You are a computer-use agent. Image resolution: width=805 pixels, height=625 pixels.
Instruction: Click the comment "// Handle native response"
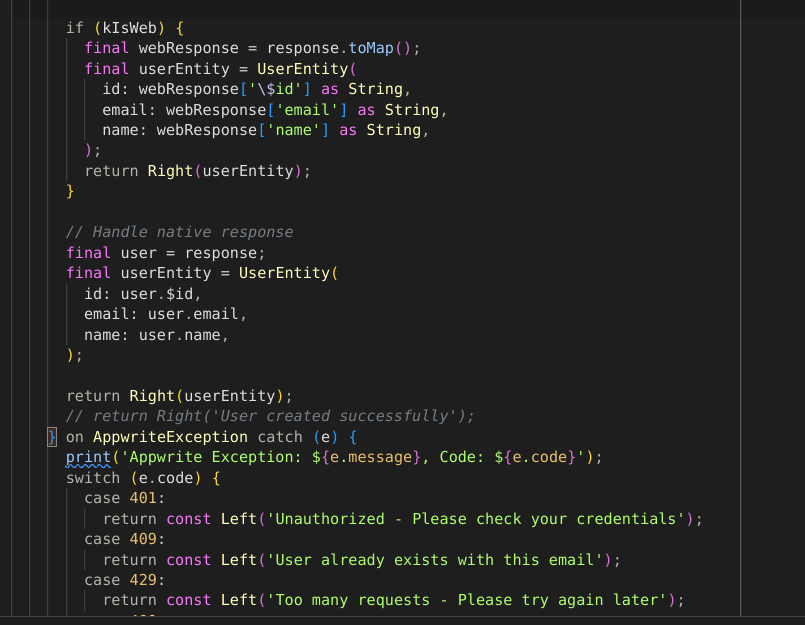[x=180, y=232]
